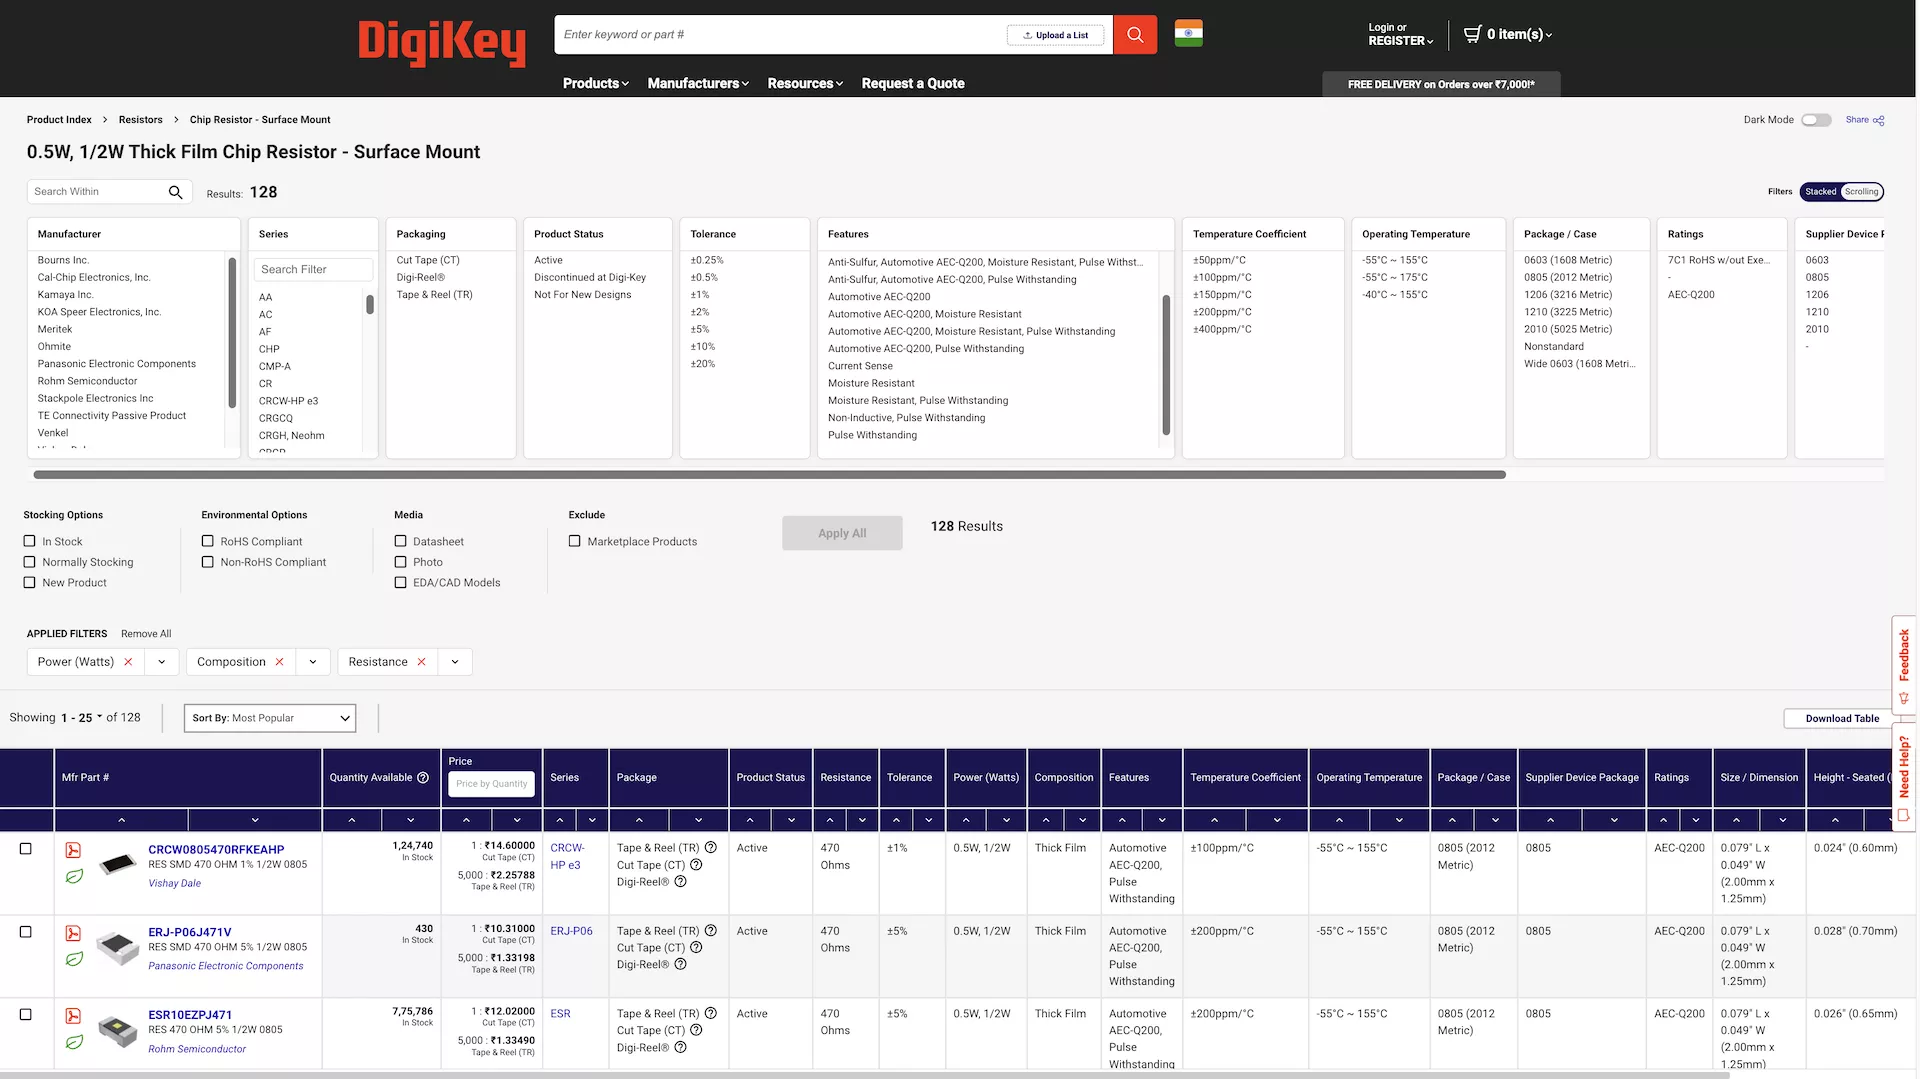Open the Manufacturers menu
Viewport: 1920px width, 1079px height.
pos(698,84)
